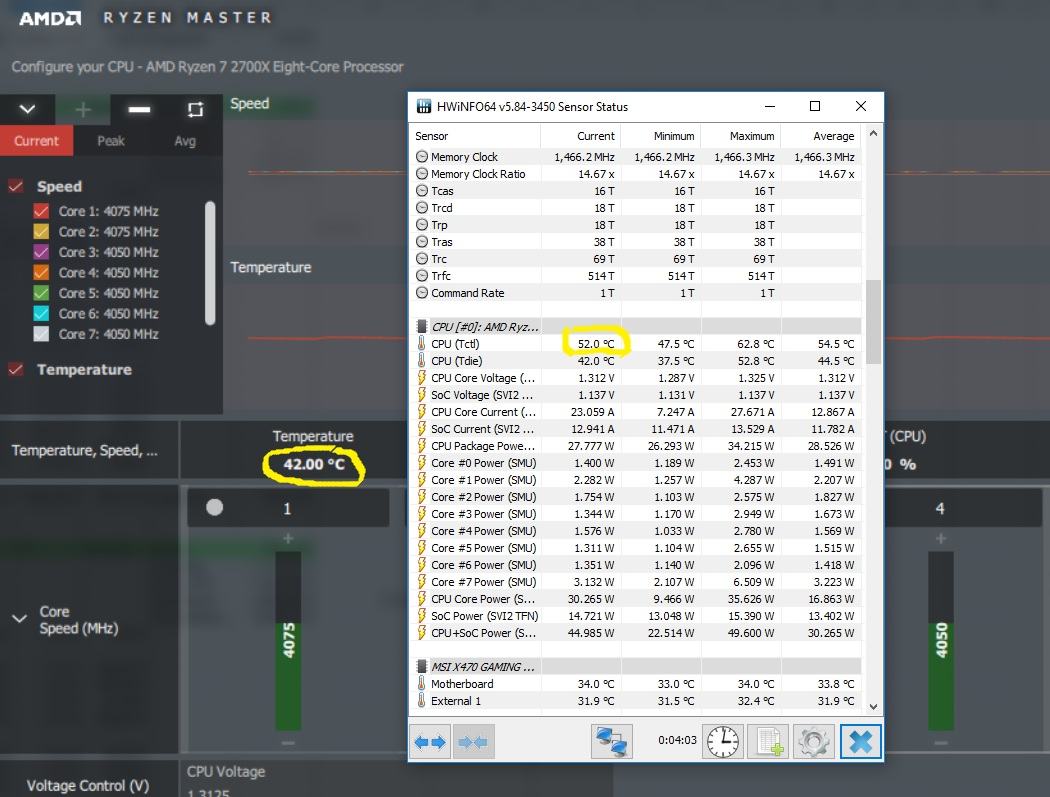
Task: Toggle the Core 1 4075 MHz checkbox
Action: pyautogui.click(x=42, y=211)
